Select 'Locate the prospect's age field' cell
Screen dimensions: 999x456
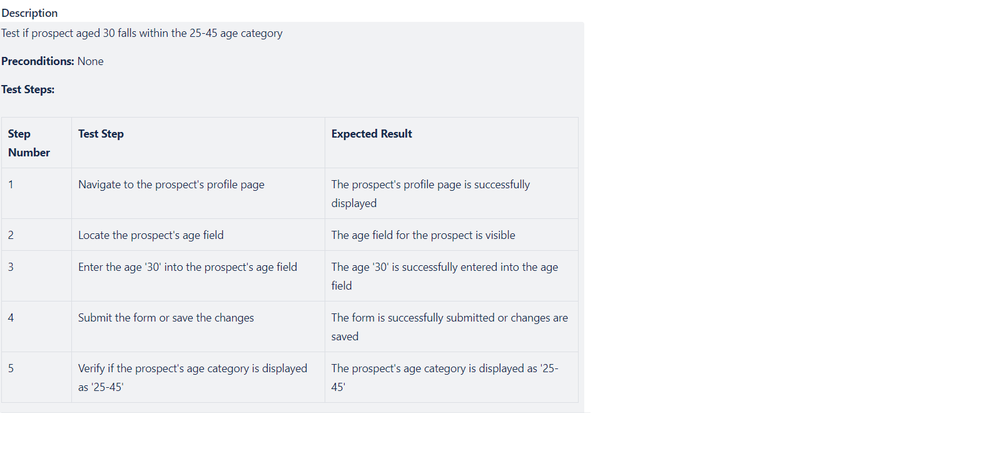pyautogui.click(x=198, y=235)
